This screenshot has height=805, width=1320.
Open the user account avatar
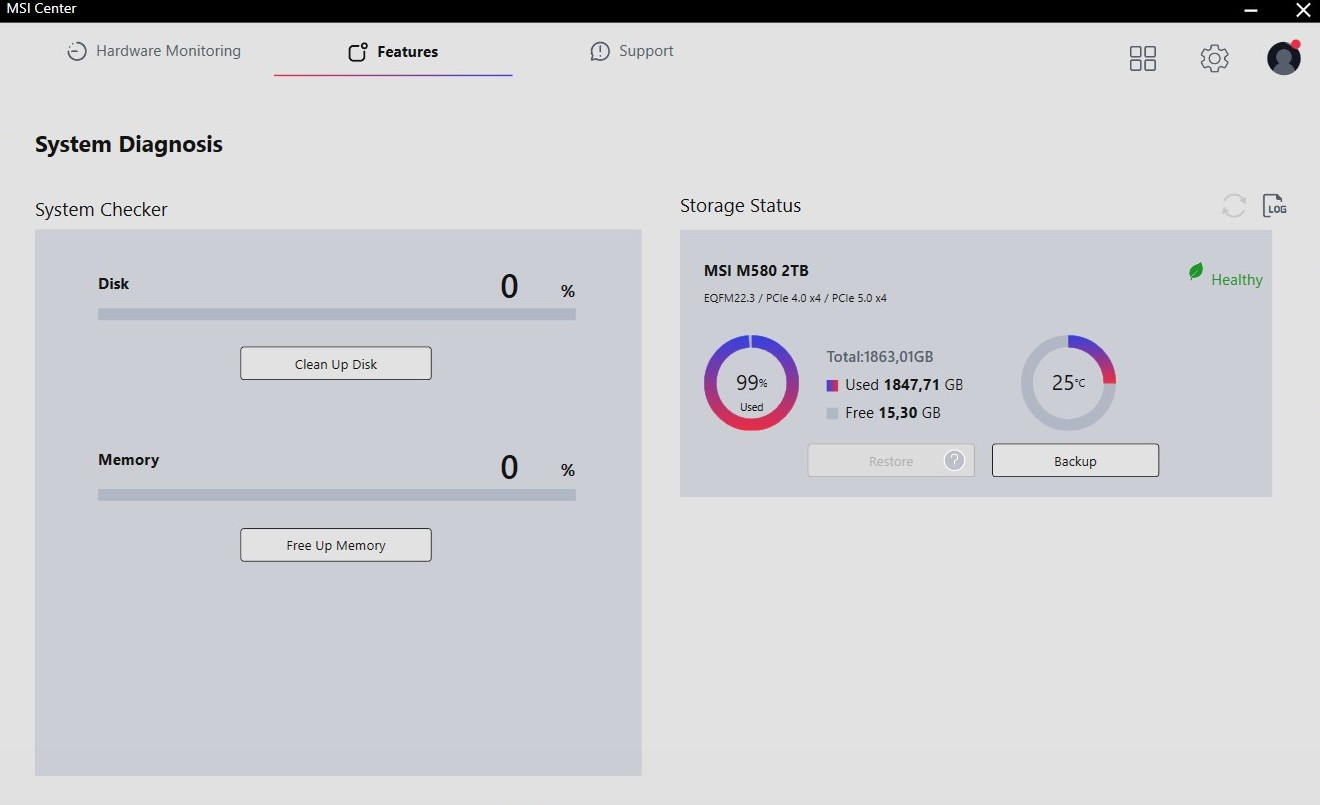(x=1284, y=58)
